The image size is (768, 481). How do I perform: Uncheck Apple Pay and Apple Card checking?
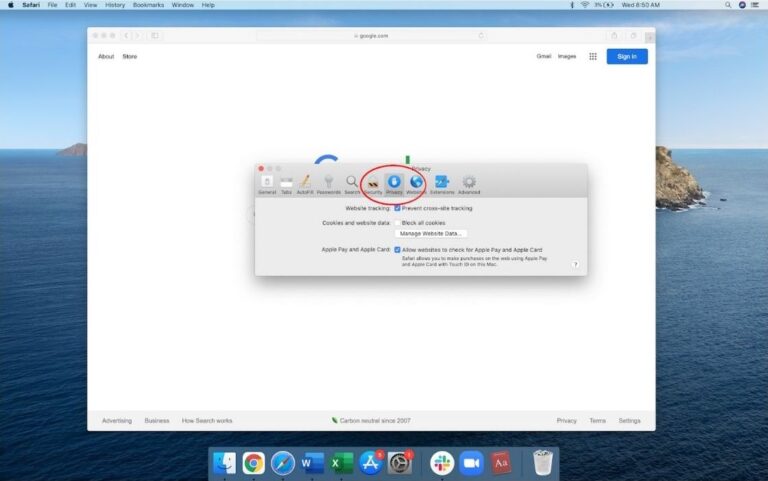point(397,250)
